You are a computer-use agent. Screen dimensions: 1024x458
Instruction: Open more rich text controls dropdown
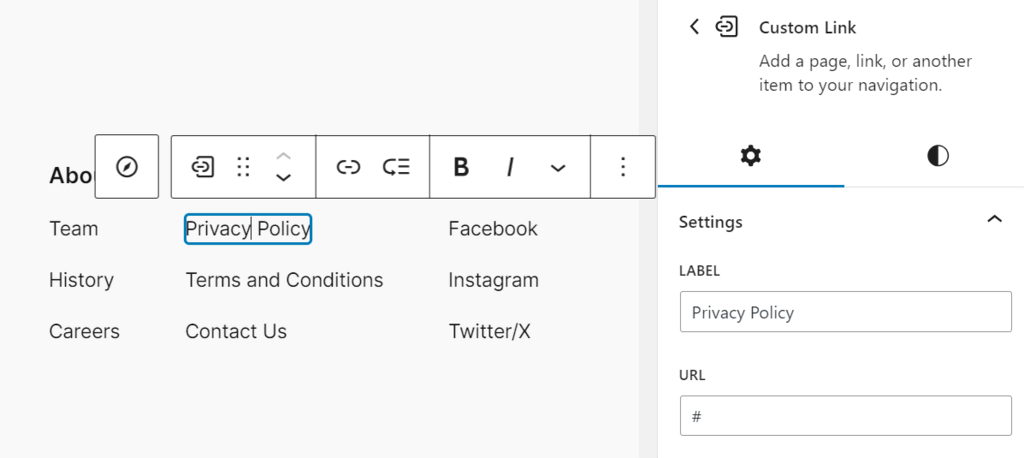[558, 167]
